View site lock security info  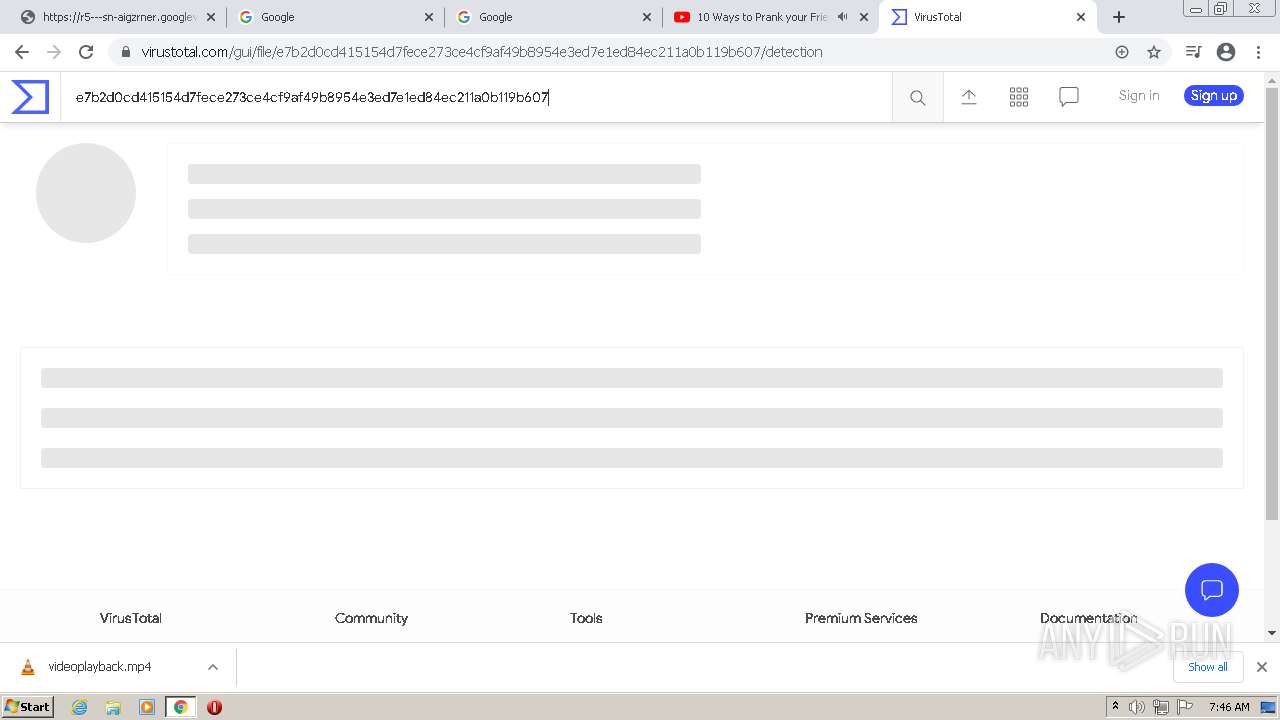[125, 52]
